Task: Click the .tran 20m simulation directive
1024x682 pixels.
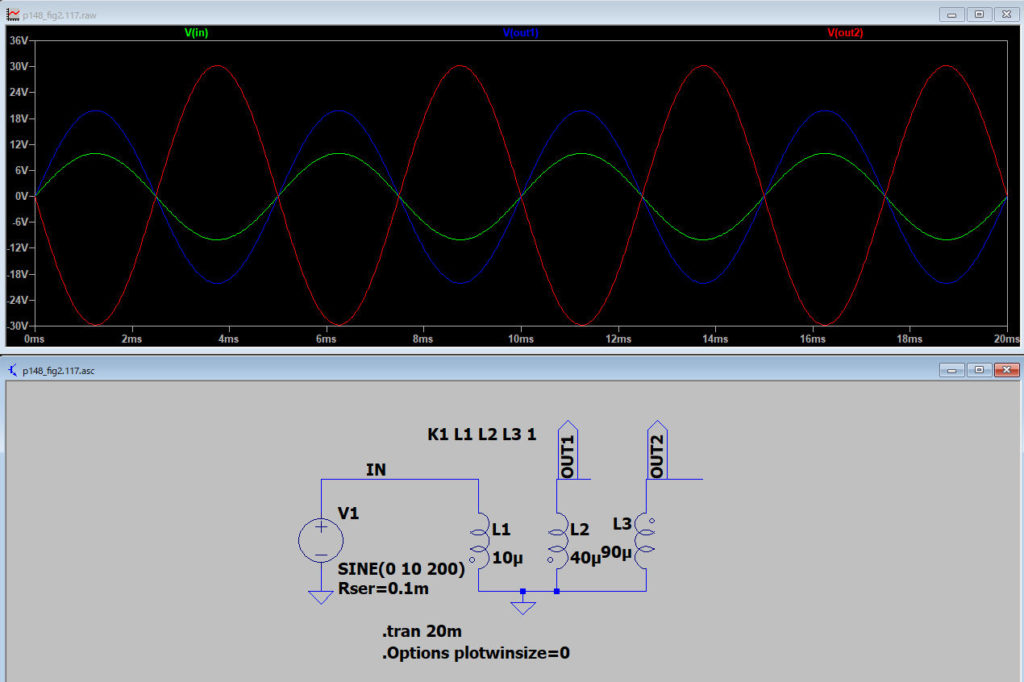Action: [421, 631]
